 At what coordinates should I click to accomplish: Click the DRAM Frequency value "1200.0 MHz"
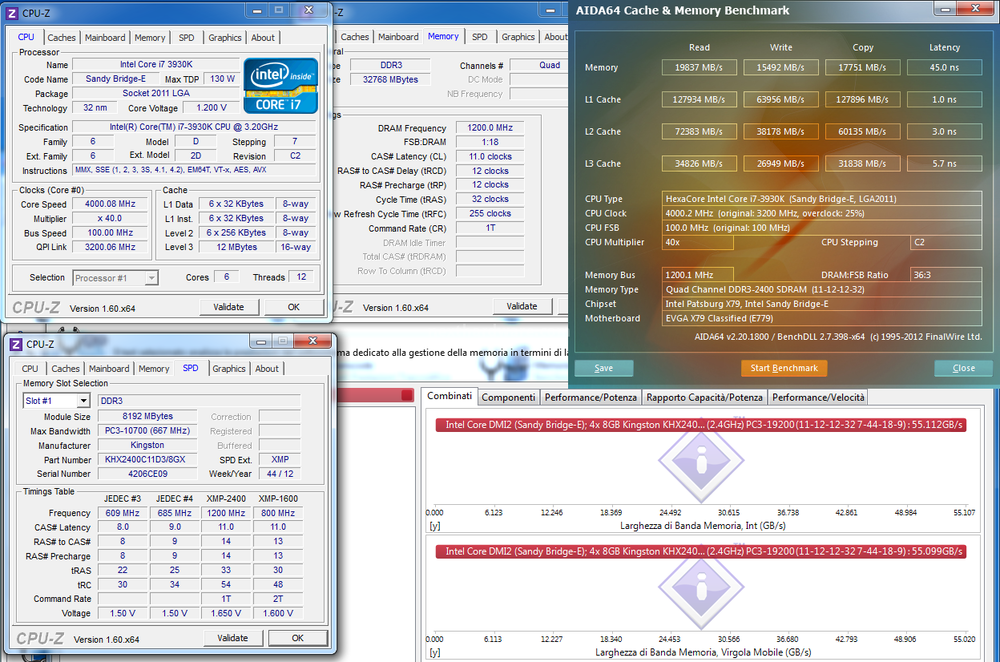(x=490, y=128)
